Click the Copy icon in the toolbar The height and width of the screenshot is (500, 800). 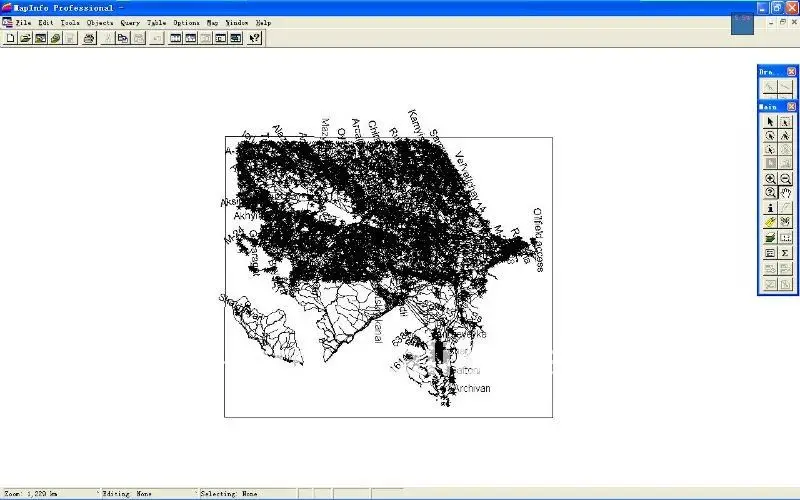(123, 38)
